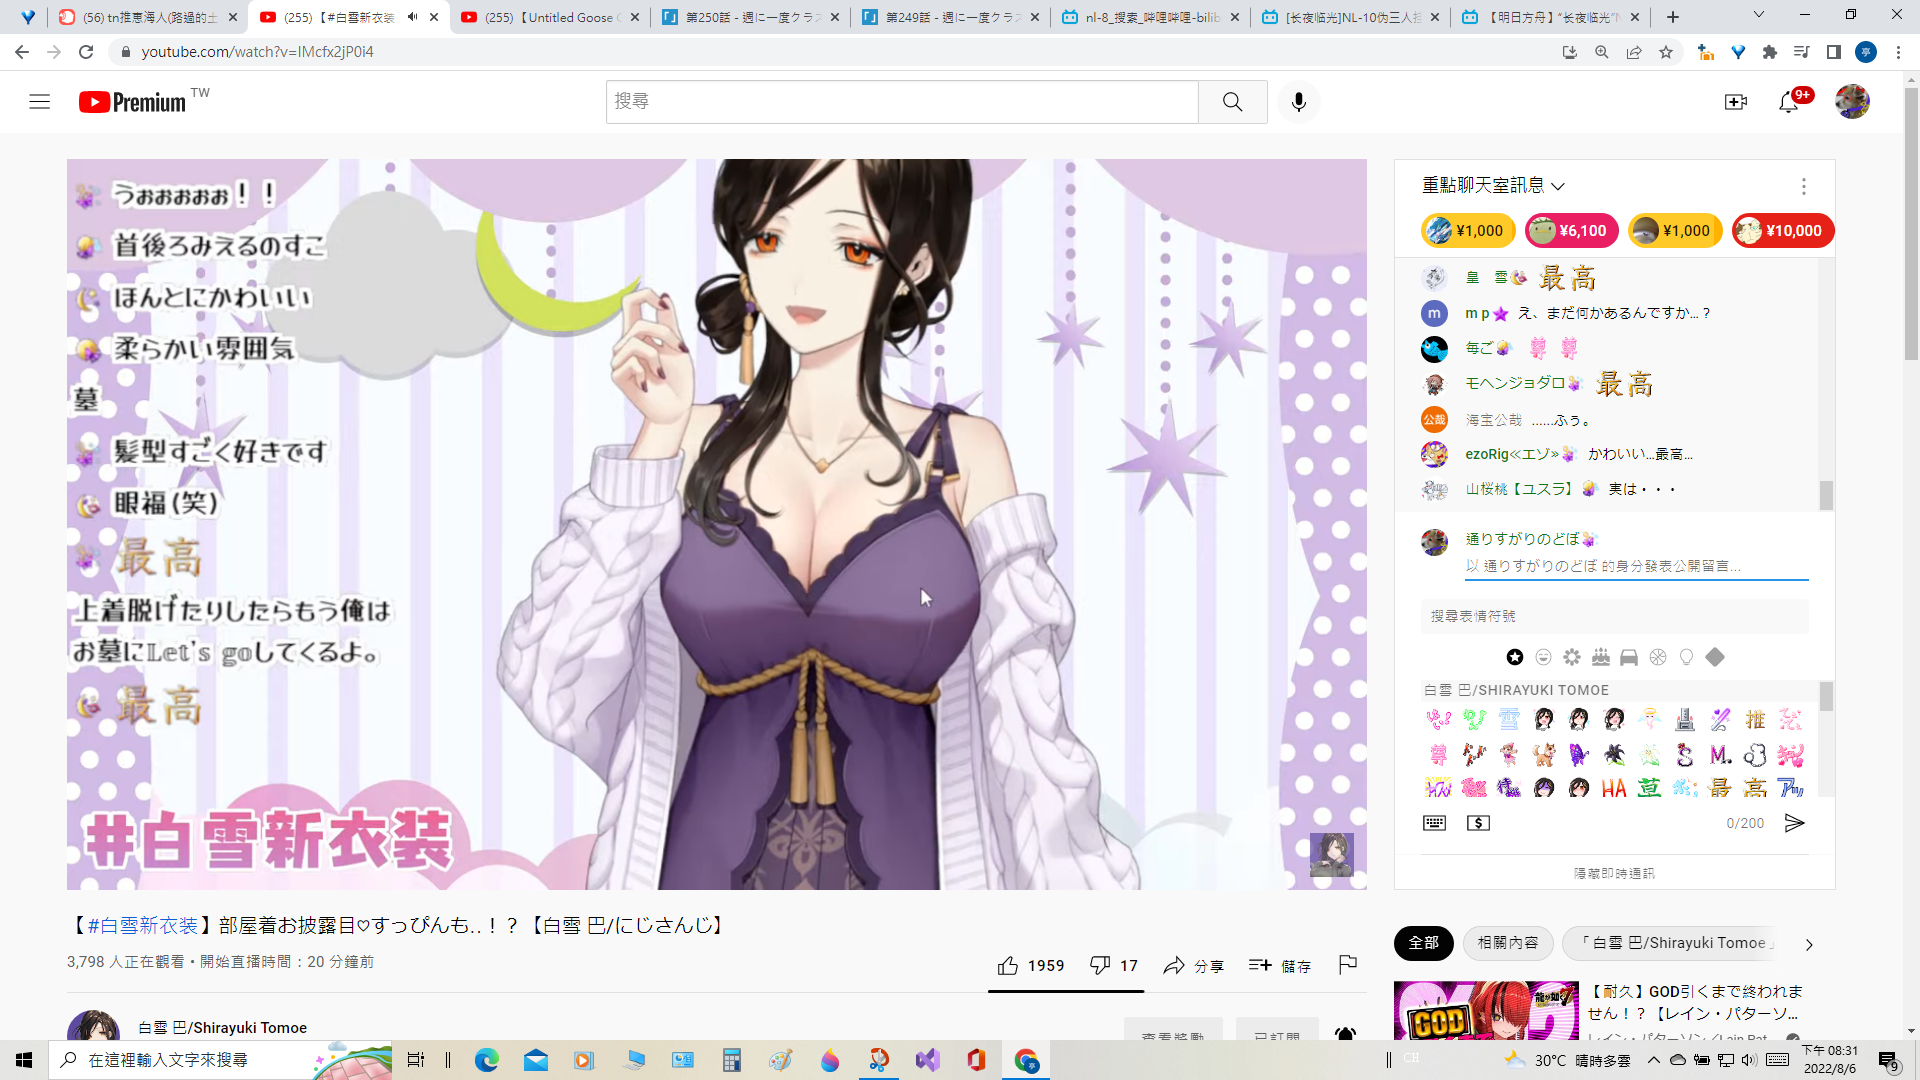The image size is (1920, 1080).
Task: Open the create video menu
Action: 1735,102
